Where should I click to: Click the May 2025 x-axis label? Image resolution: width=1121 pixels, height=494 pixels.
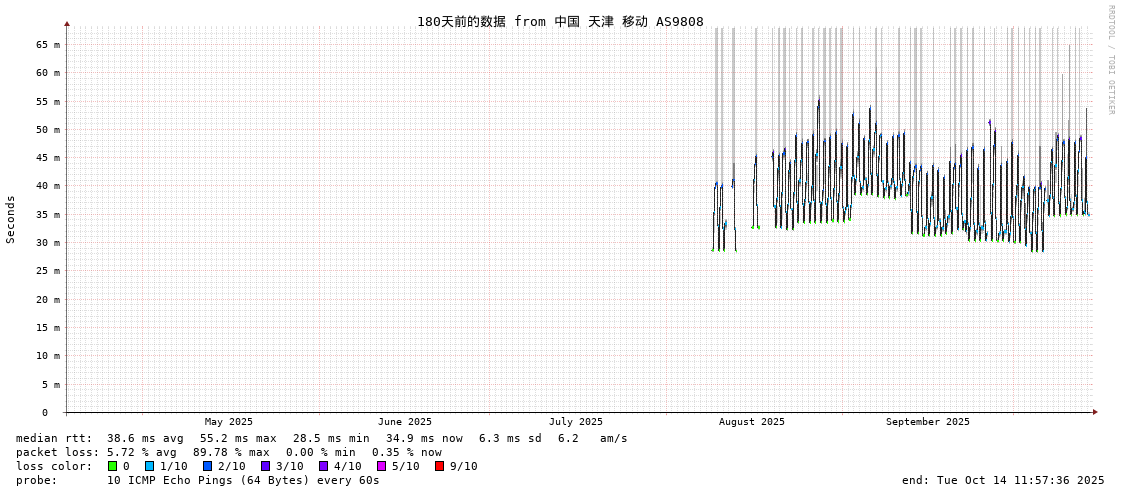229,422
